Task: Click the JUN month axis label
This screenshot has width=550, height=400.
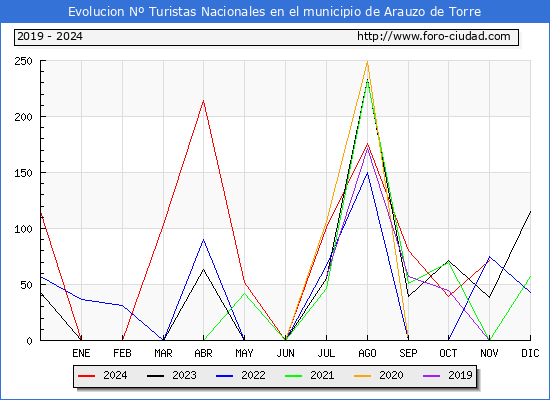Action: (x=286, y=353)
